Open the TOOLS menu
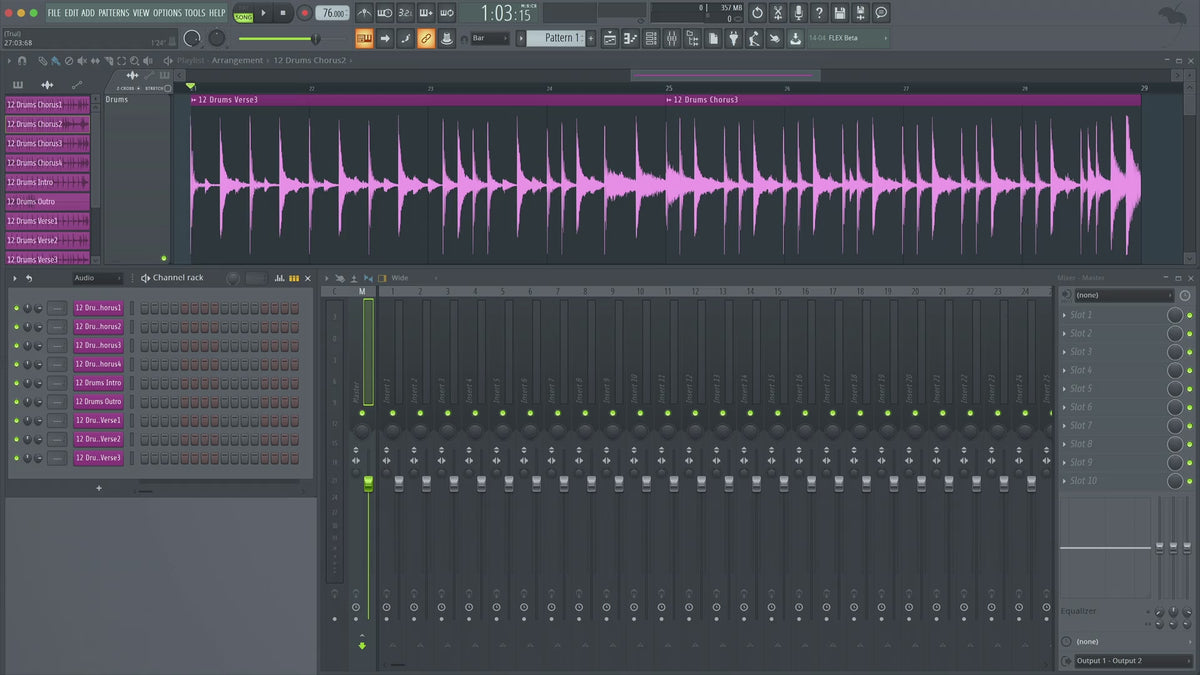This screenshot has height=675, width=1200. (x=194, y=13)
